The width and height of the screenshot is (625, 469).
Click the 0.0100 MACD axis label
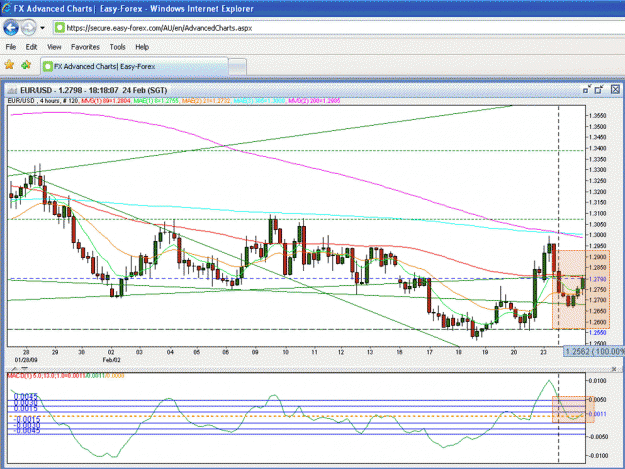pyautogui.click(x=597, y=381)
